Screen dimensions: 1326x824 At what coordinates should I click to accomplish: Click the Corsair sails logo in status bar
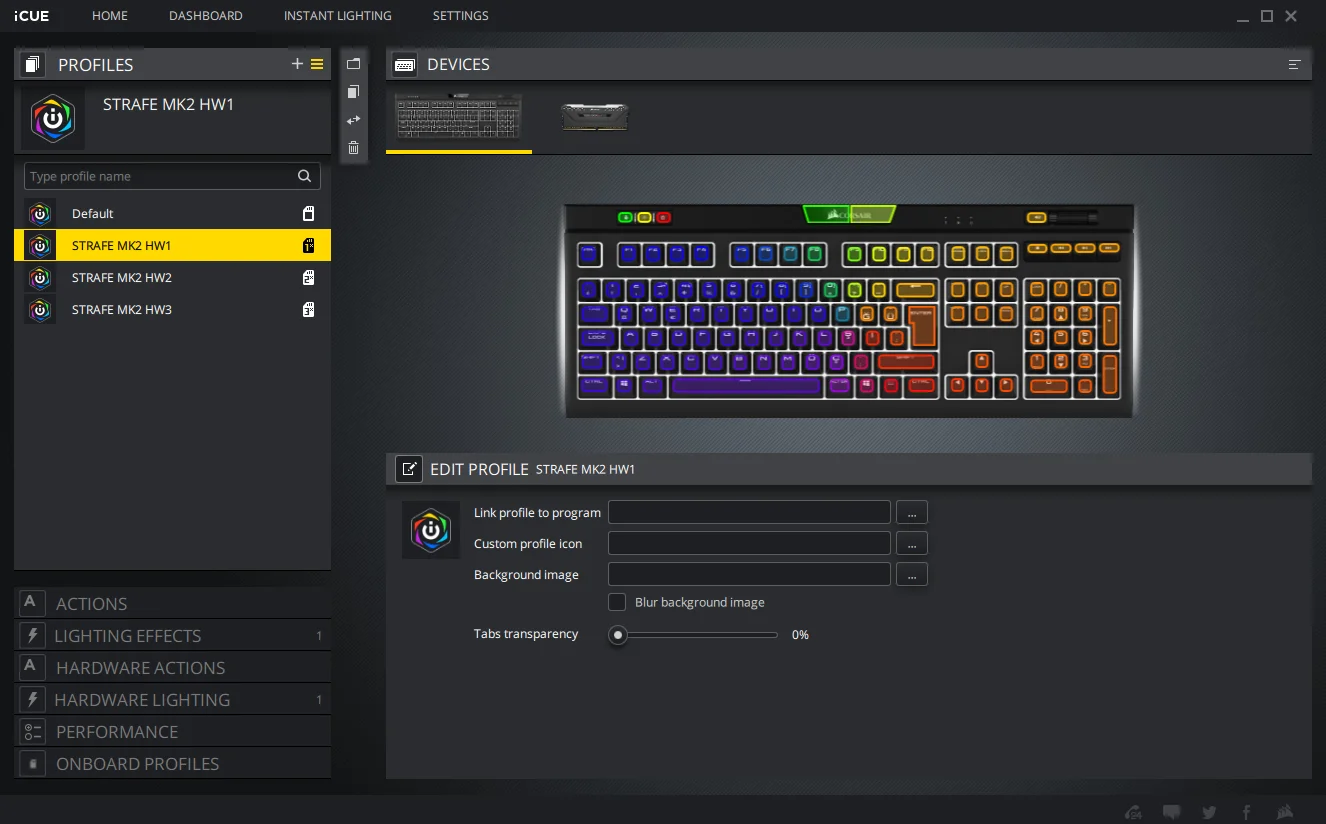[1285, 812]
